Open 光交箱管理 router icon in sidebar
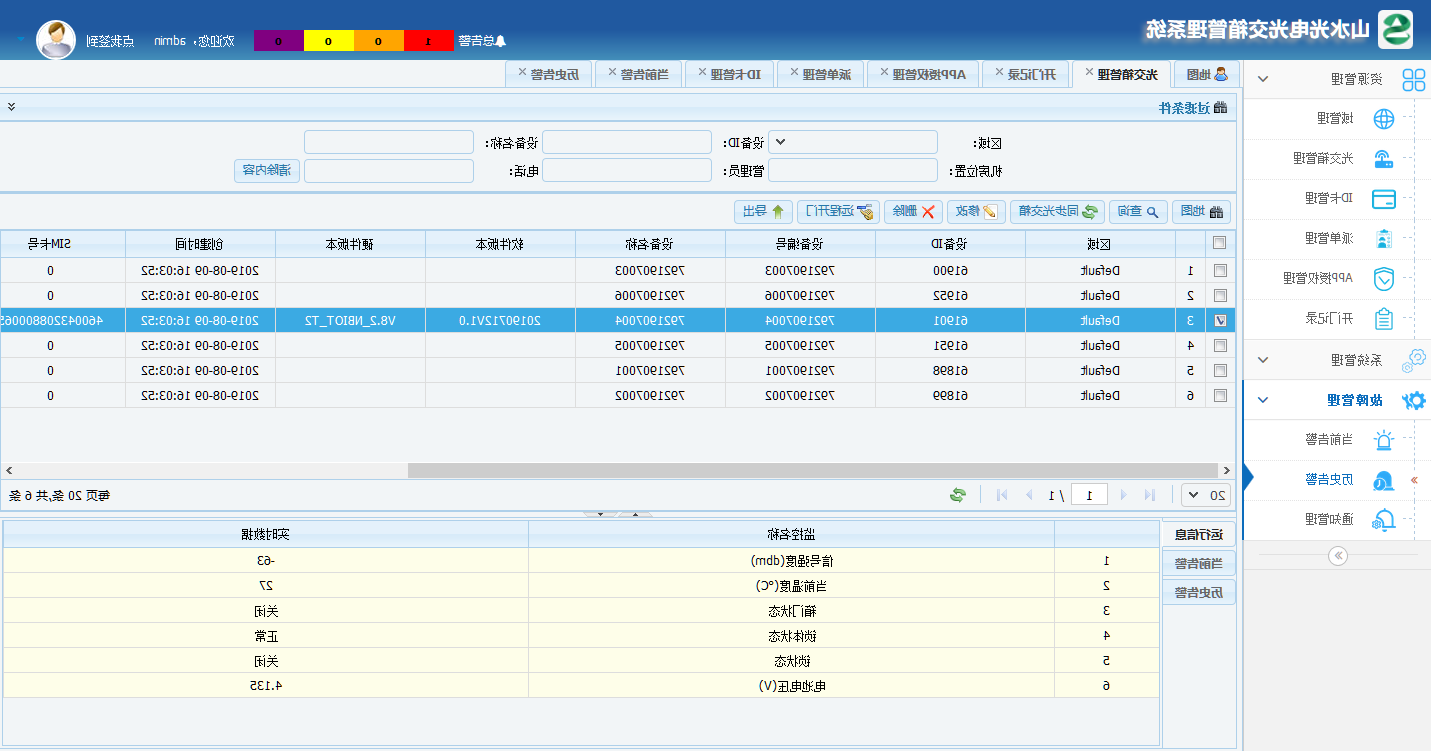Image resolution: width=1431 pixels, height=751 pixels. [1383, 158]
